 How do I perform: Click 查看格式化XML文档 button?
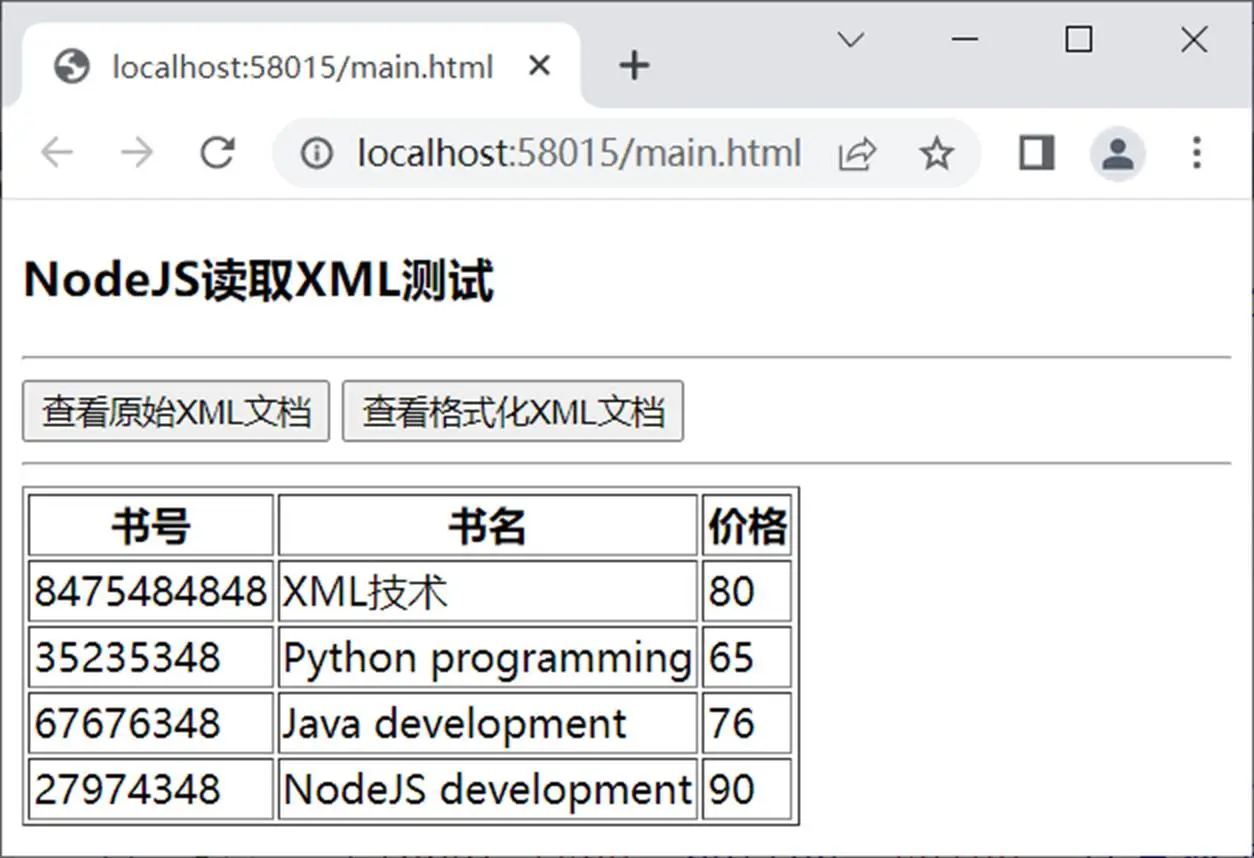coord(513,411)
